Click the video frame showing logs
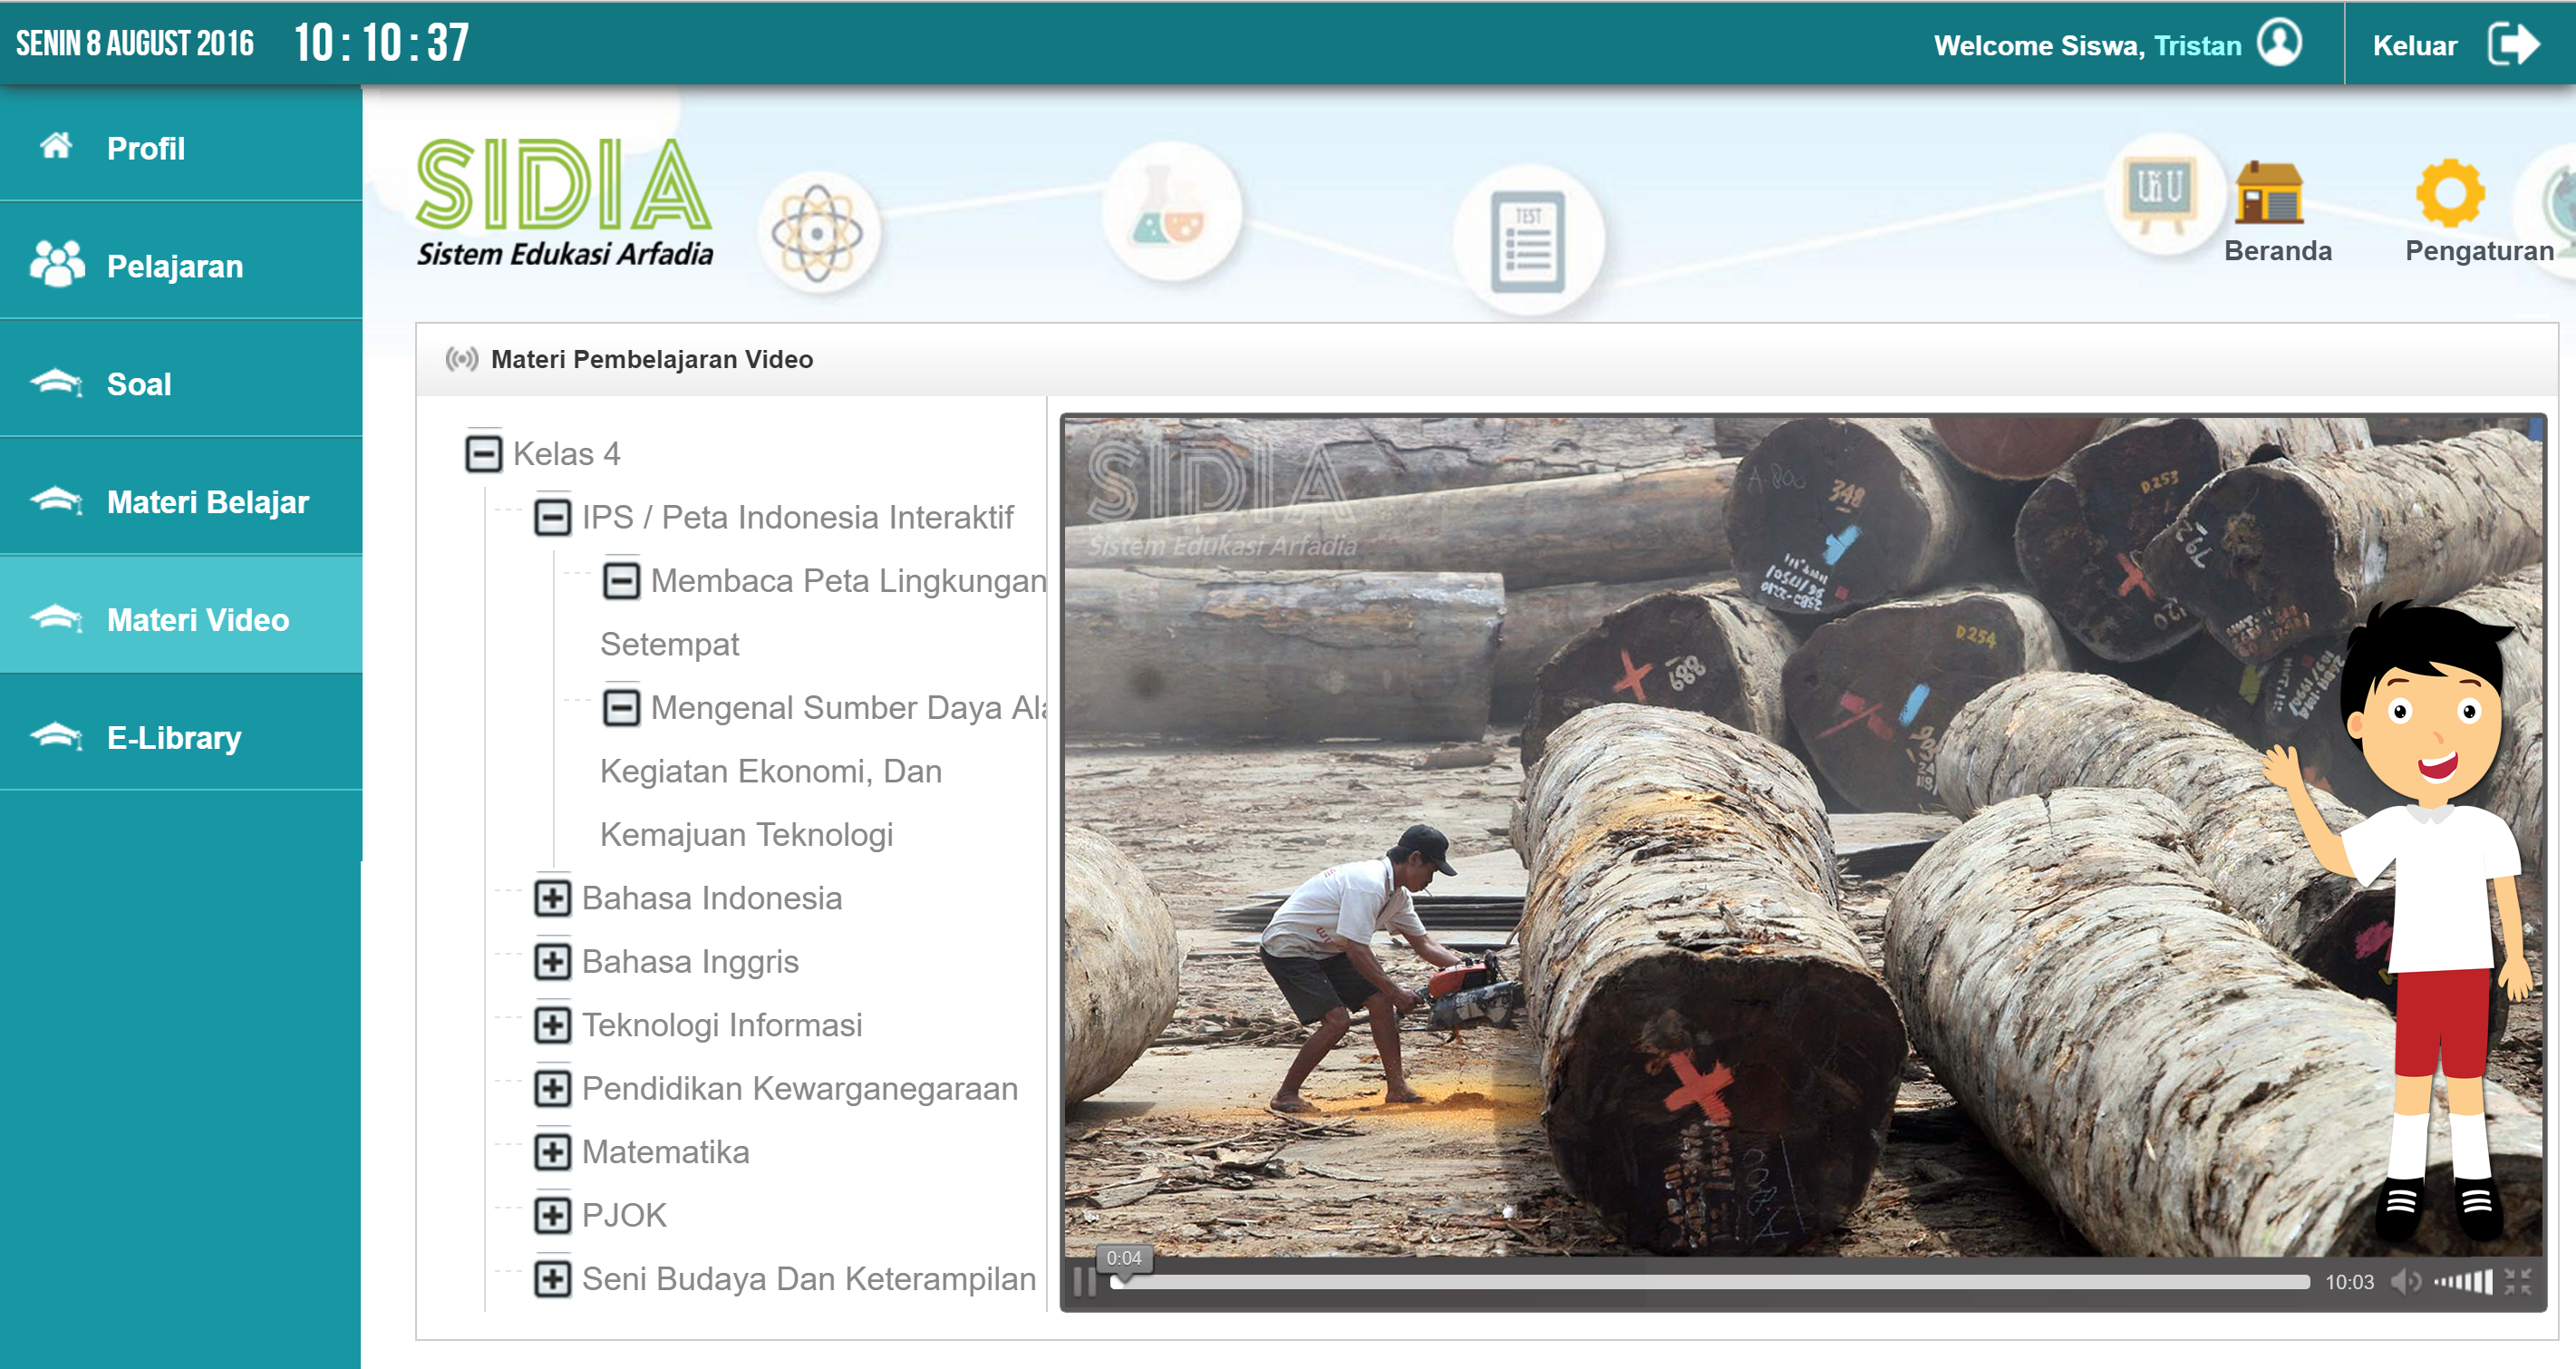The image size is (2576, 1369). tap(1803, 836)
